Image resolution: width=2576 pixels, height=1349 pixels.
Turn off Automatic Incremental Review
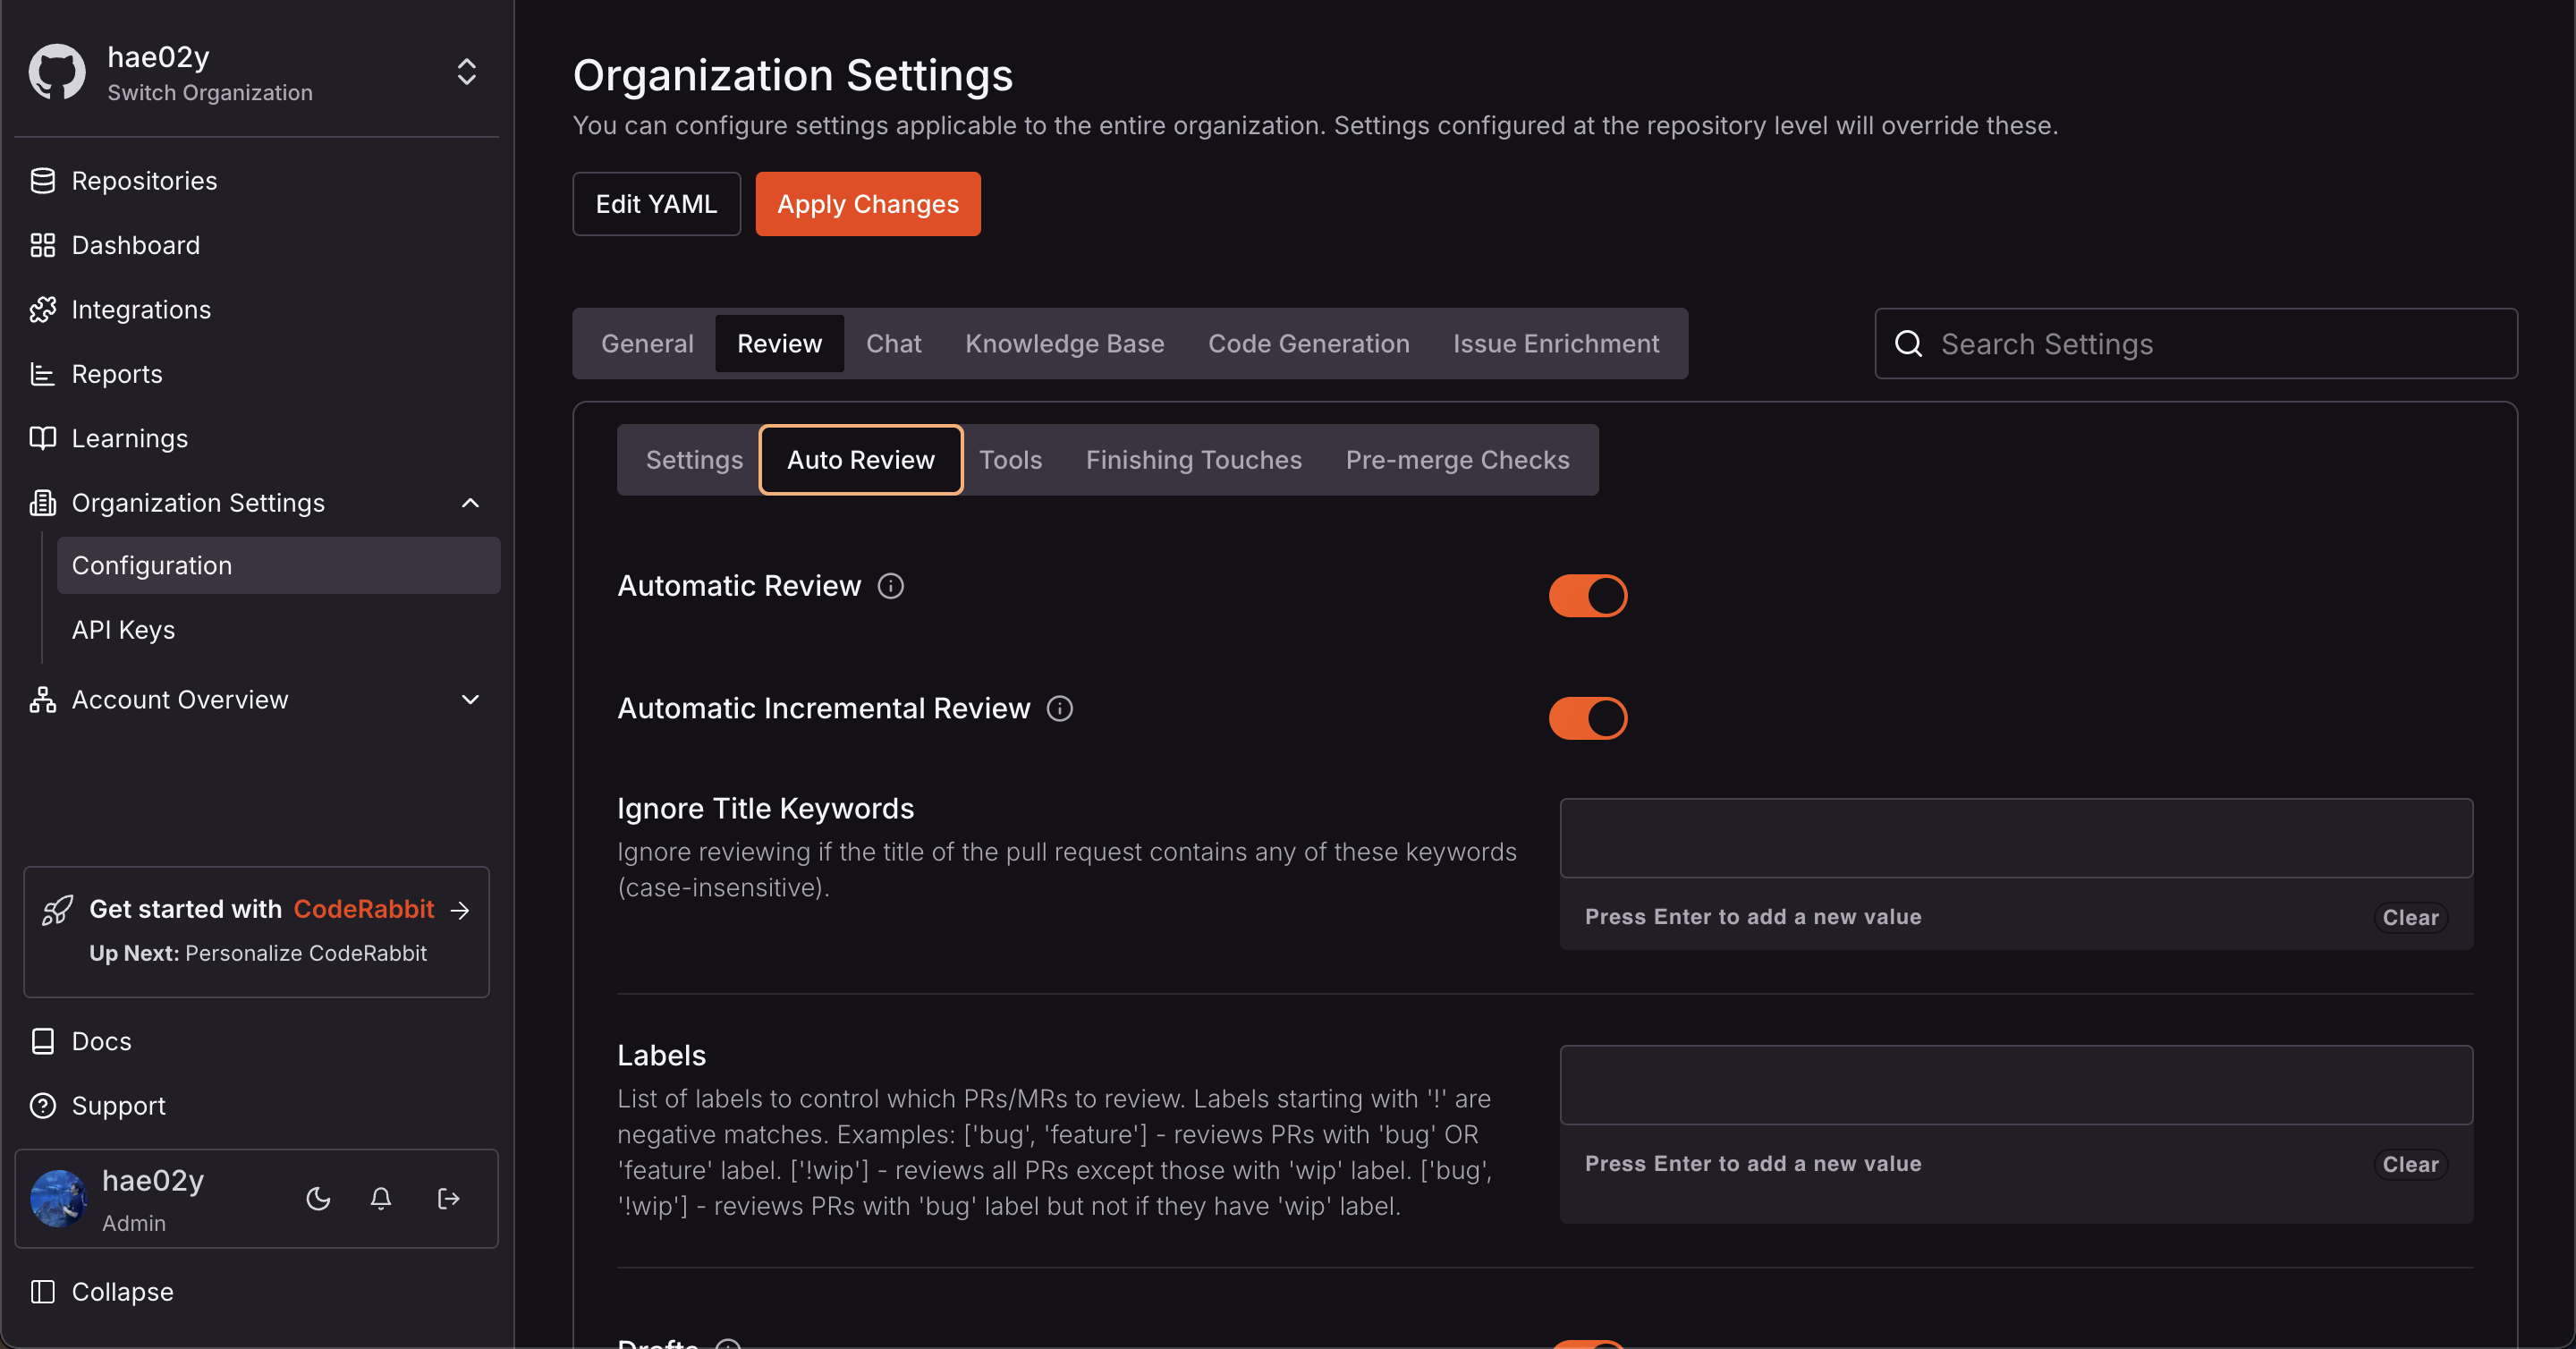(1587, 718)
